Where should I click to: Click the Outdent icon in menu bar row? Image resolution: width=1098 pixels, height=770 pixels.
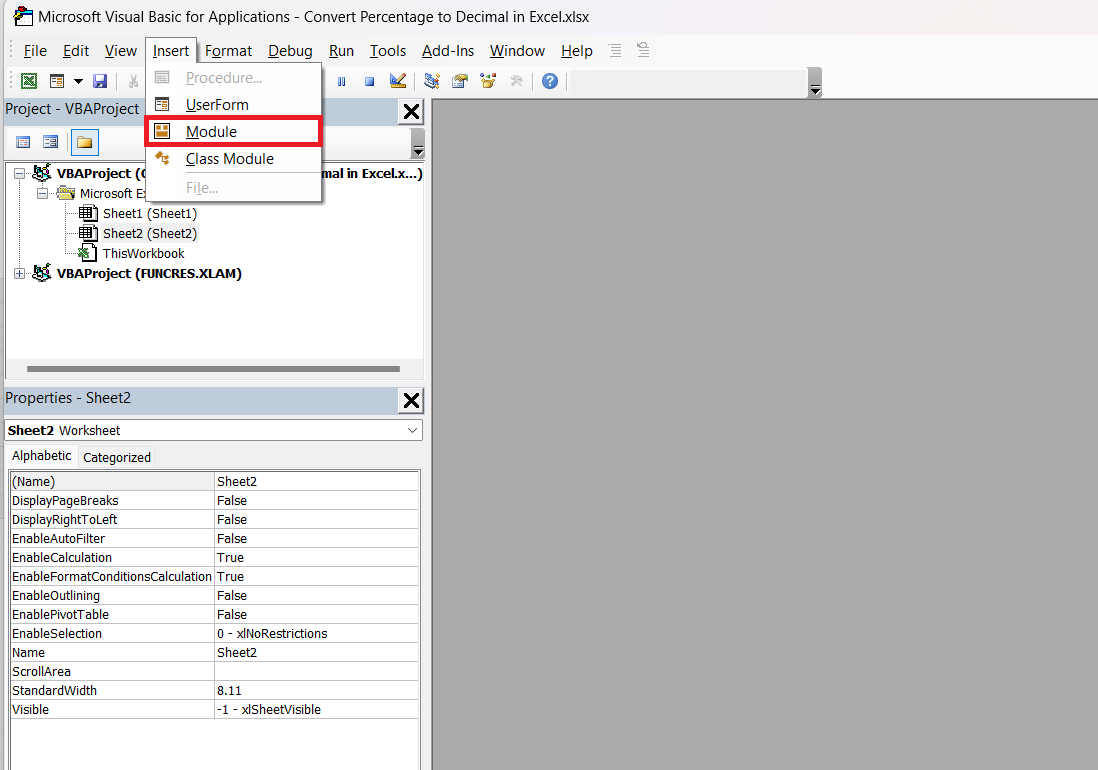pos(643,50)
